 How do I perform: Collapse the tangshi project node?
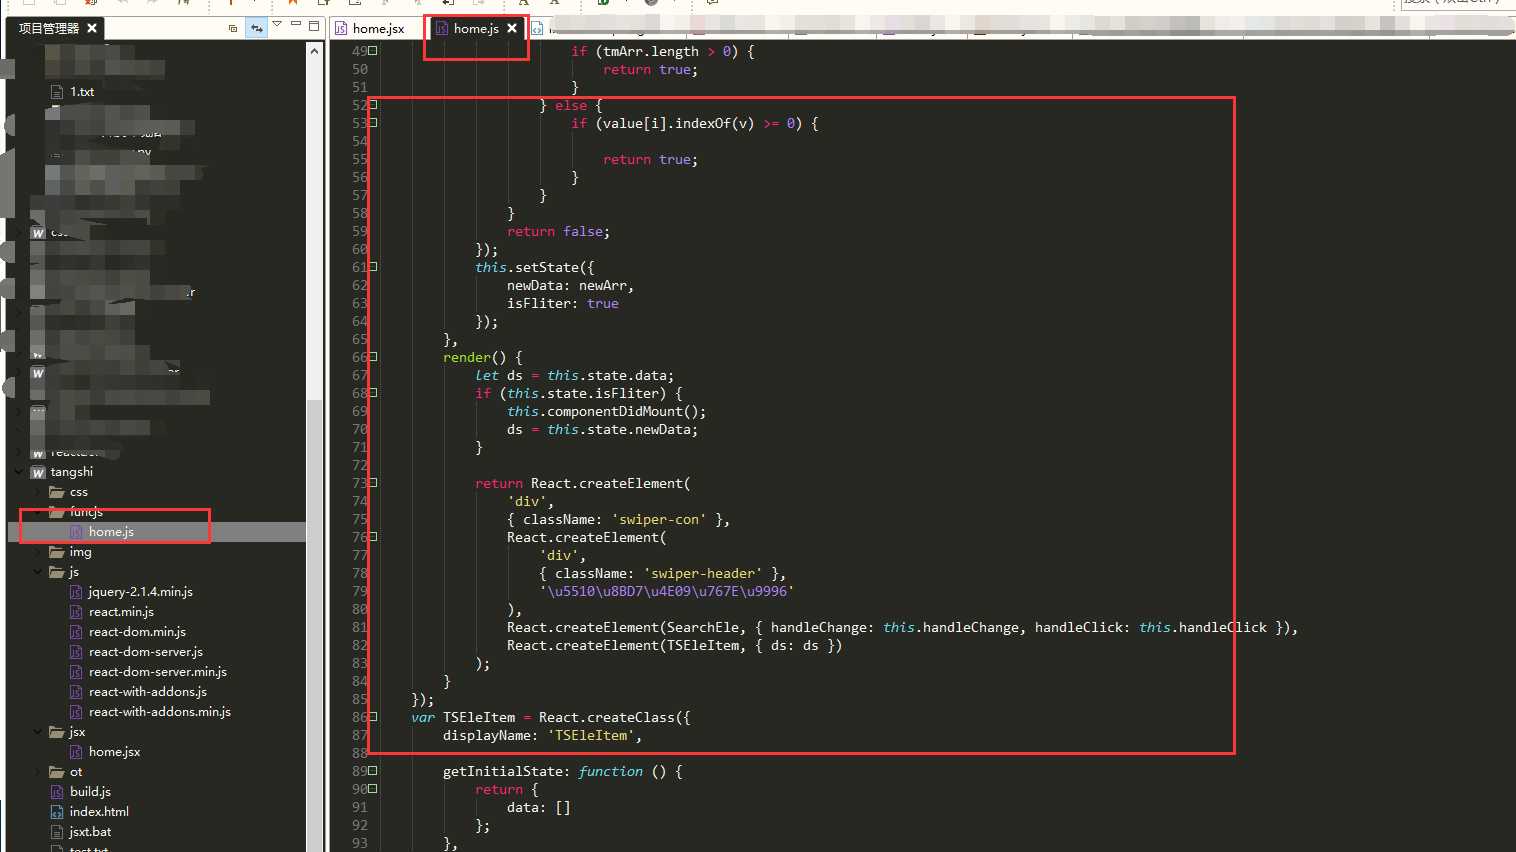(x=19, y=472)
